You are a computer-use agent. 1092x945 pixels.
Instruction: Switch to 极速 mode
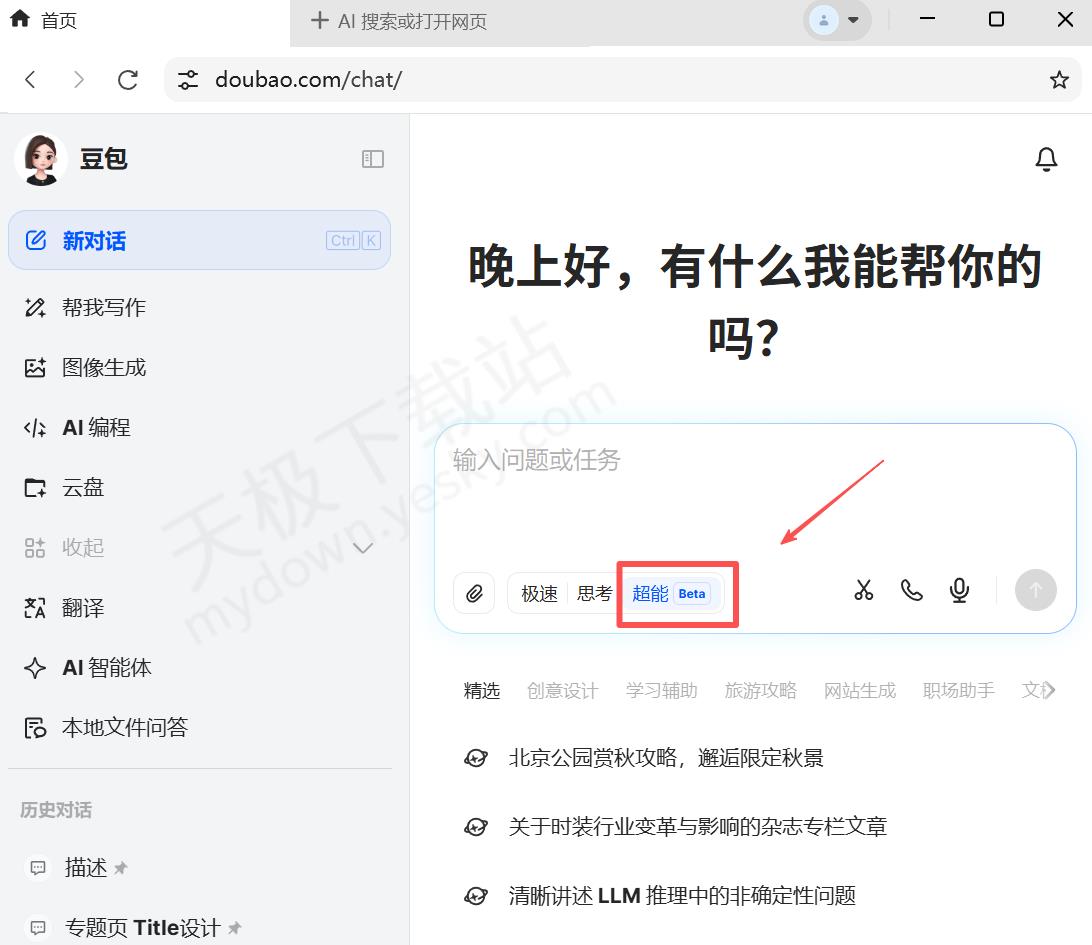pyautogui.click(x=539, y=593)
